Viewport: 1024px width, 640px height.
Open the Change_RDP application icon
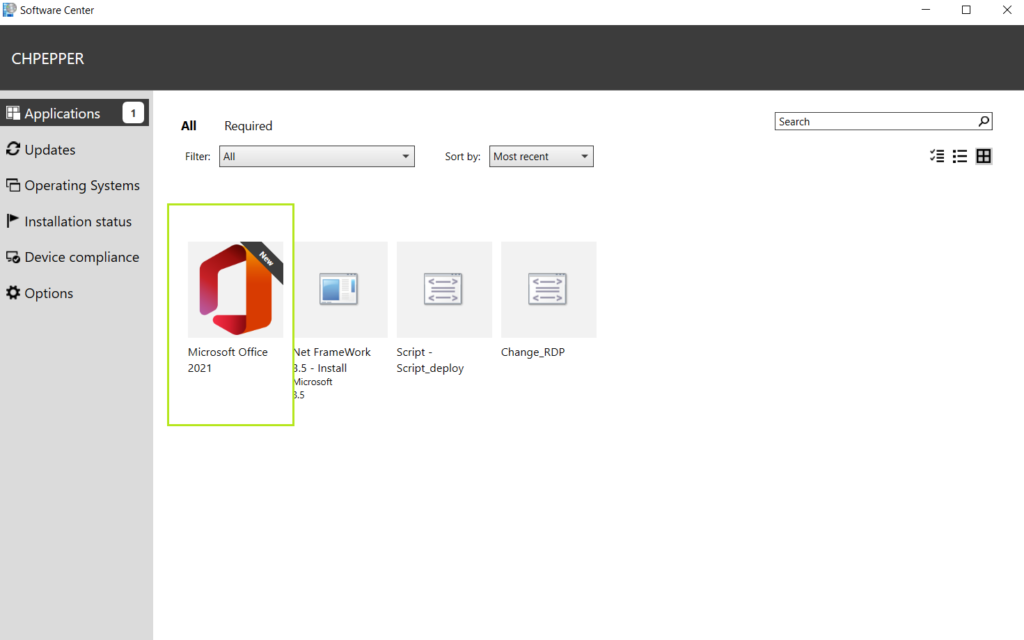549,289
